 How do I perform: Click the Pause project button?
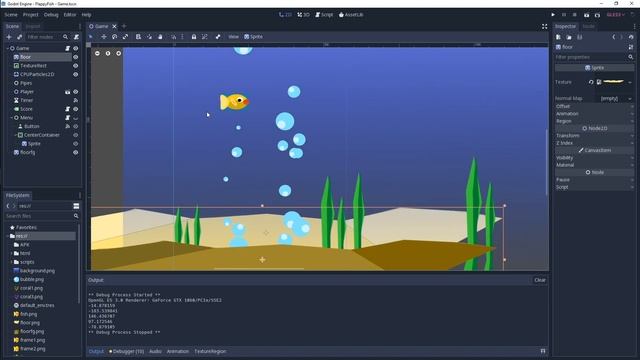click(564, 15)
